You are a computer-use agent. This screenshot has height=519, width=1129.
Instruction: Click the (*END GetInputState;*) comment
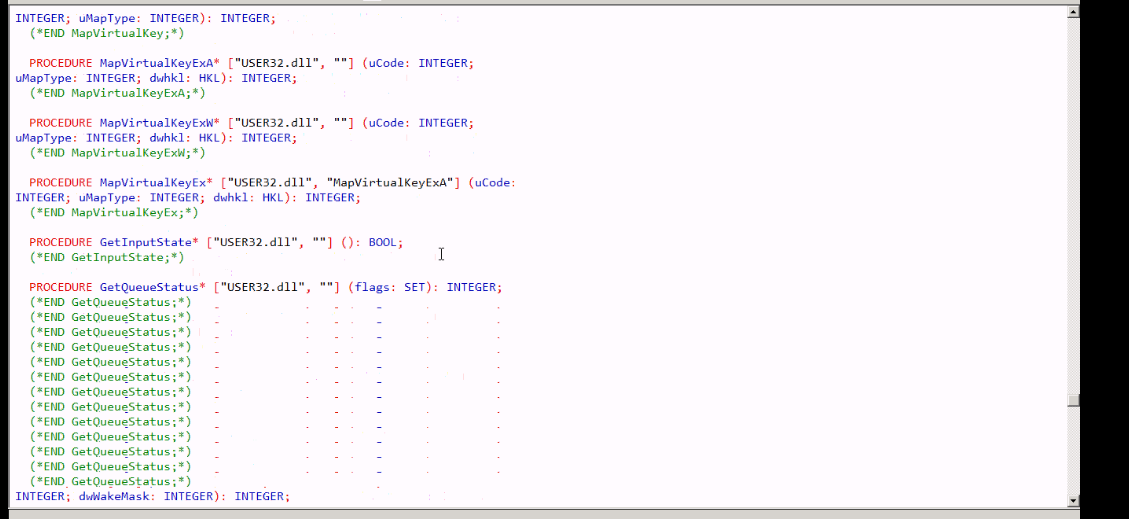[107, 257]
